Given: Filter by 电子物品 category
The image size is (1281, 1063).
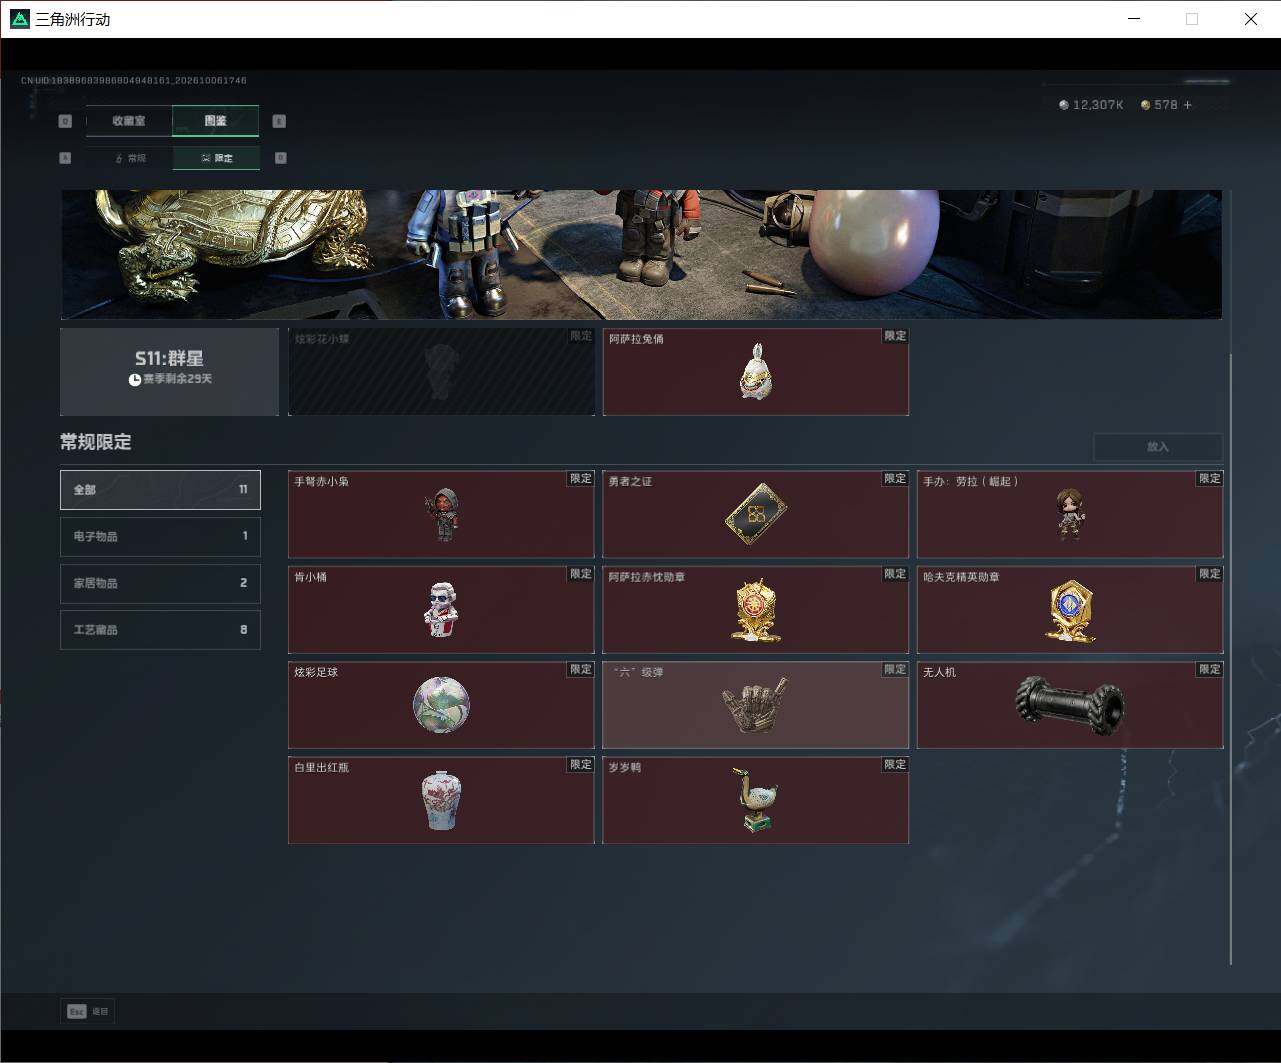Looking at the screenshot, I should [160, 536].
